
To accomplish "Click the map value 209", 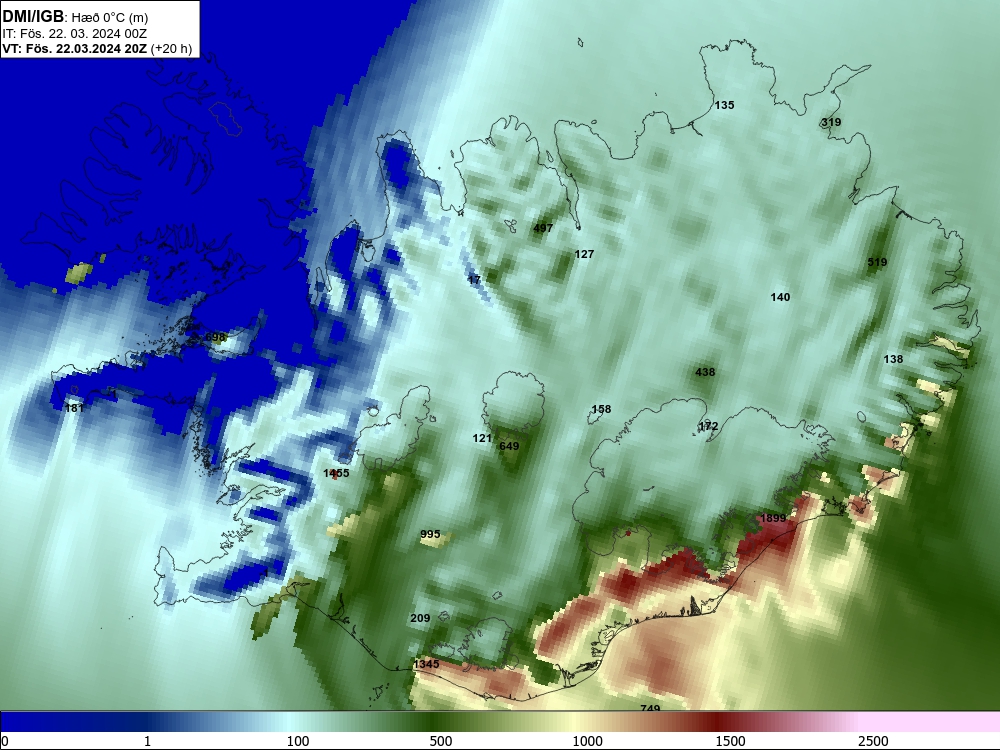I will click(420, 619).
